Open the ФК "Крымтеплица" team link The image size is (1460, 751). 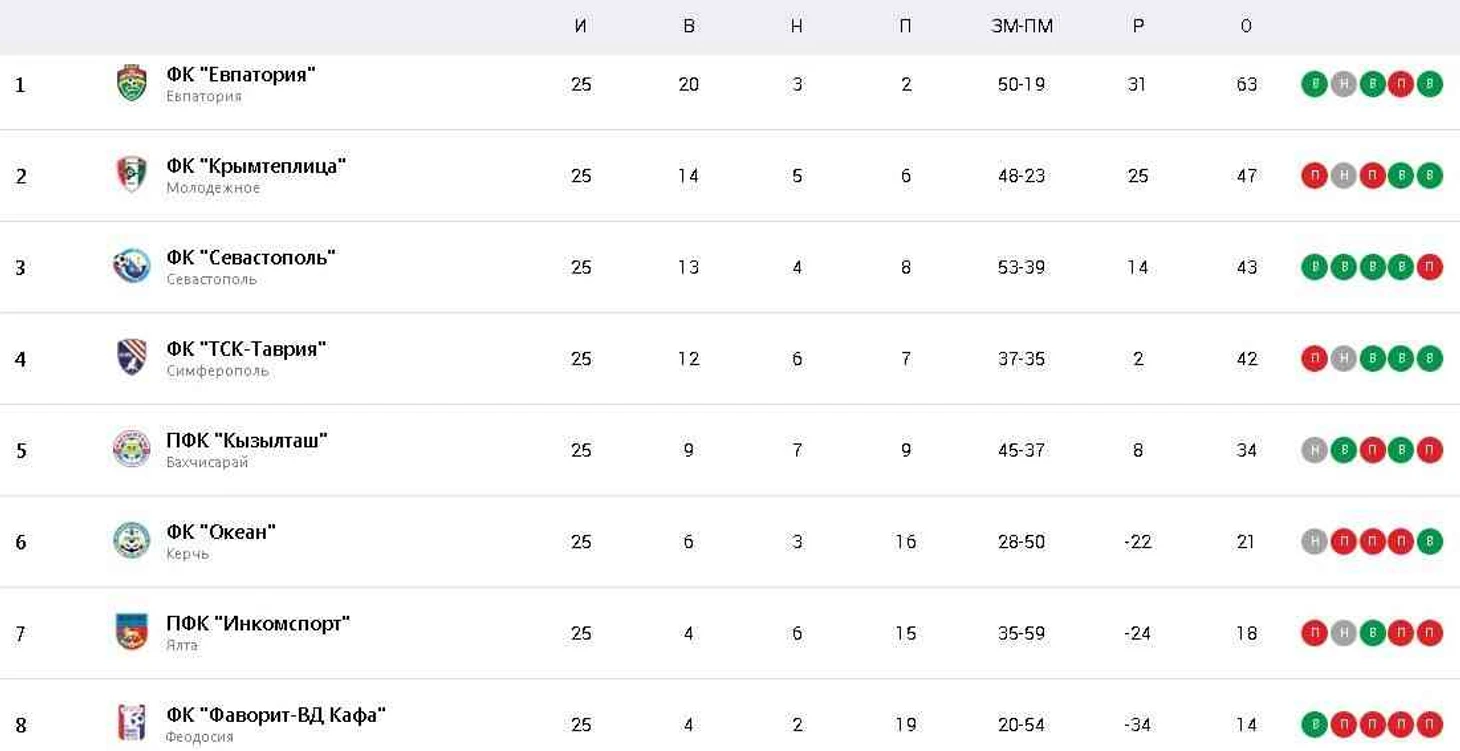256,166
